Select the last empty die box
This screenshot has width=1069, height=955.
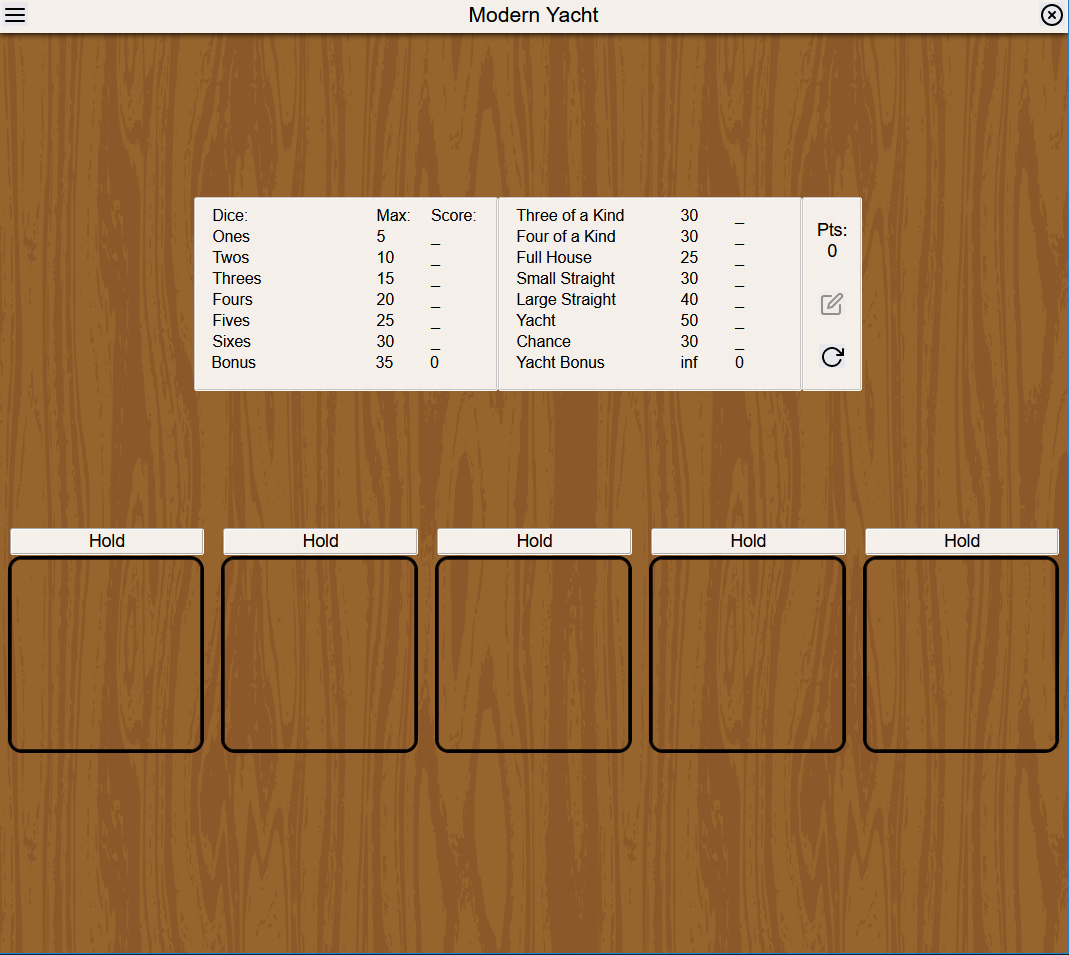tap(961, 654)
